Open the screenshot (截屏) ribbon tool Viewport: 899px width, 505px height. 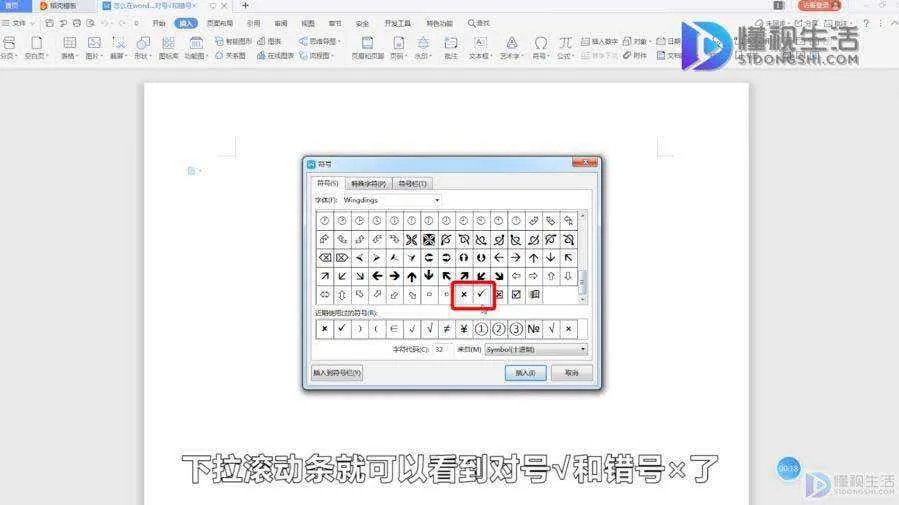118,48
